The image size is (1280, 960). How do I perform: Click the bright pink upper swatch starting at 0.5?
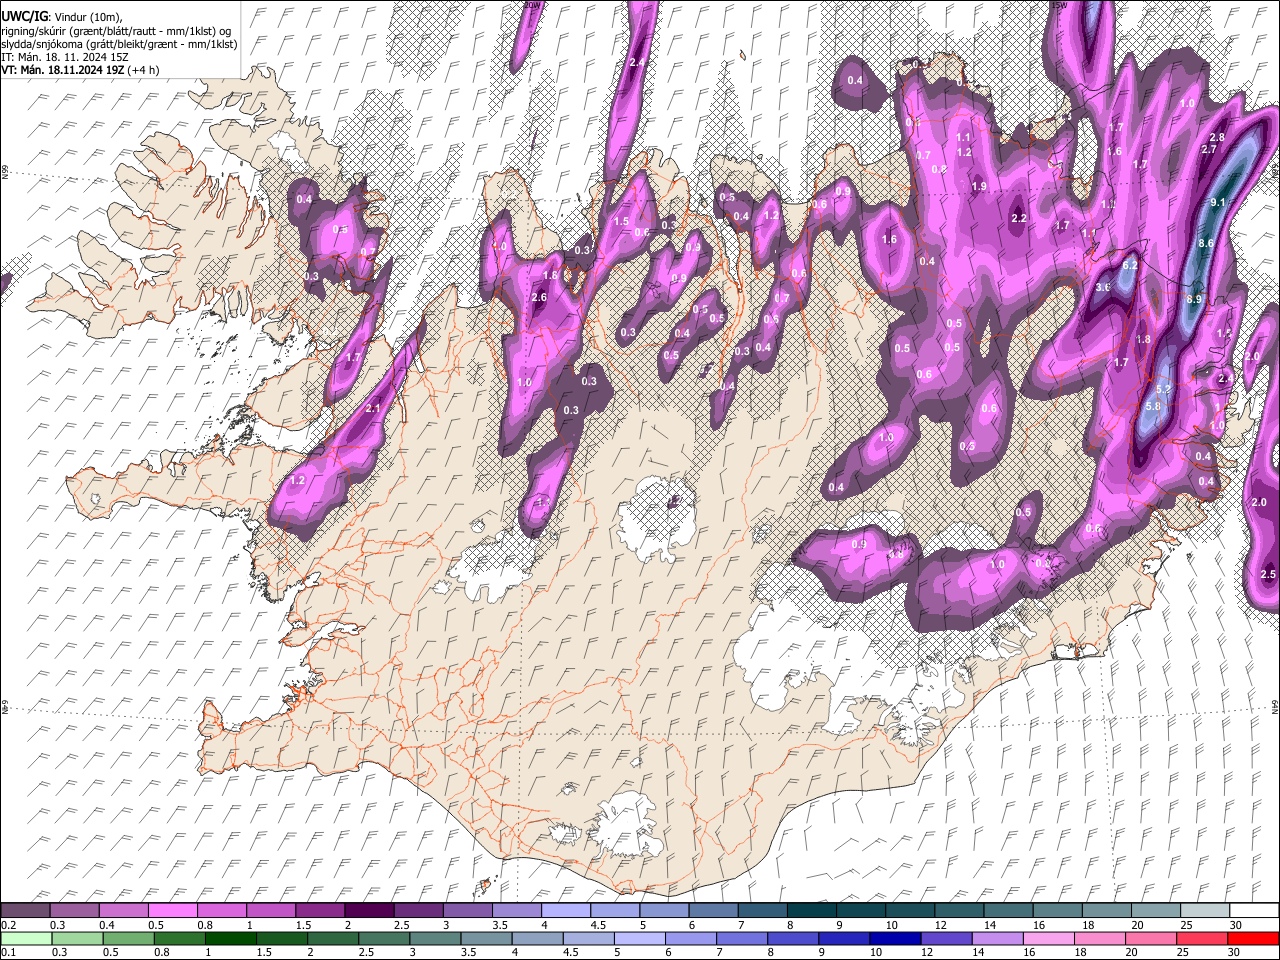[x=173, y=911]
